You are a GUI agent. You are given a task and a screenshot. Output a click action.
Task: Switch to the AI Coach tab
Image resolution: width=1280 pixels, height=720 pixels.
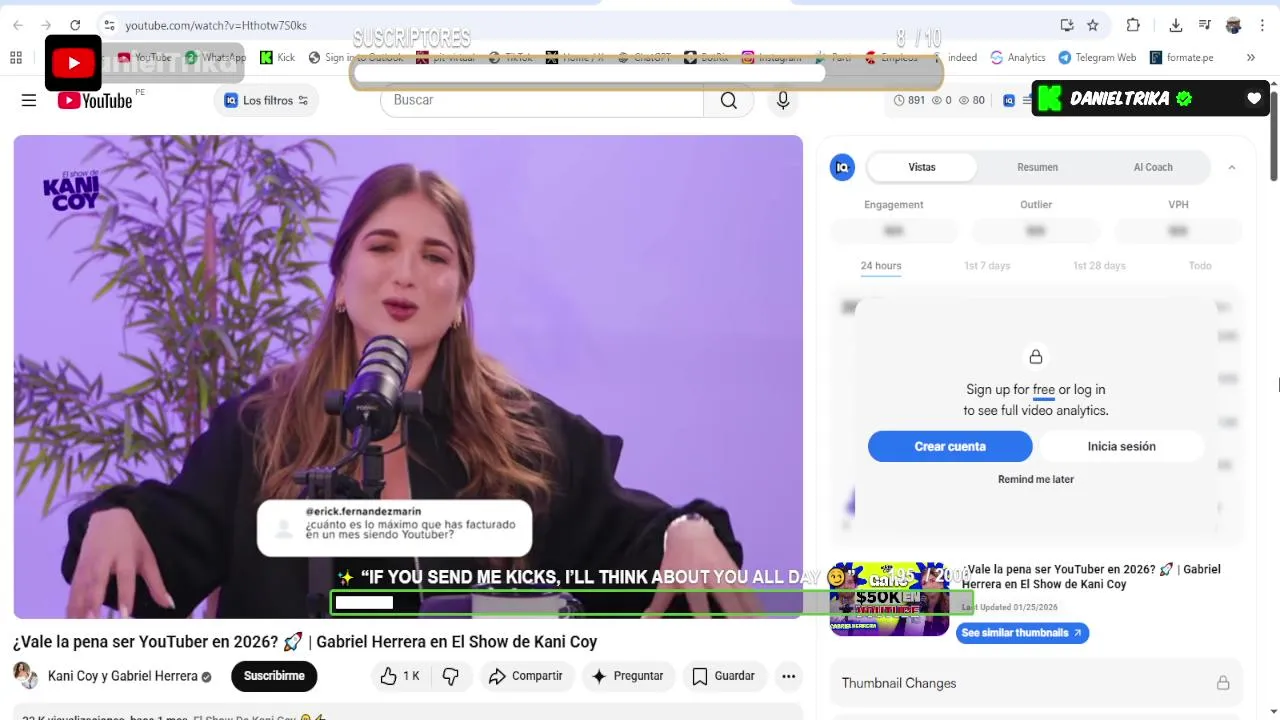1153,167
